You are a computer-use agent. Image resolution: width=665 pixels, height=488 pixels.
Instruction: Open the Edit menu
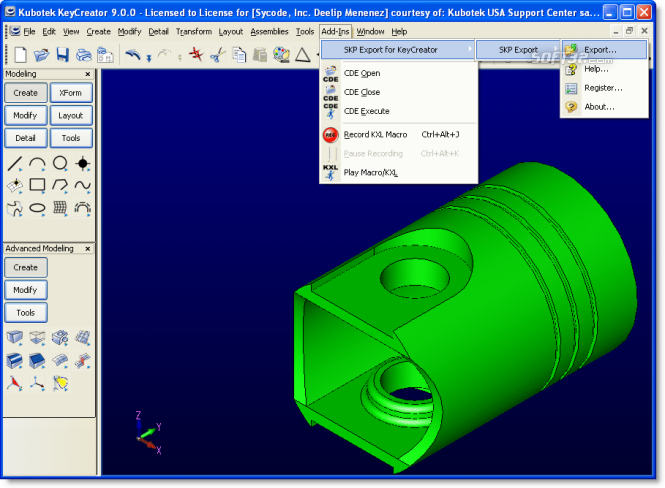click(x=49, y=31)
